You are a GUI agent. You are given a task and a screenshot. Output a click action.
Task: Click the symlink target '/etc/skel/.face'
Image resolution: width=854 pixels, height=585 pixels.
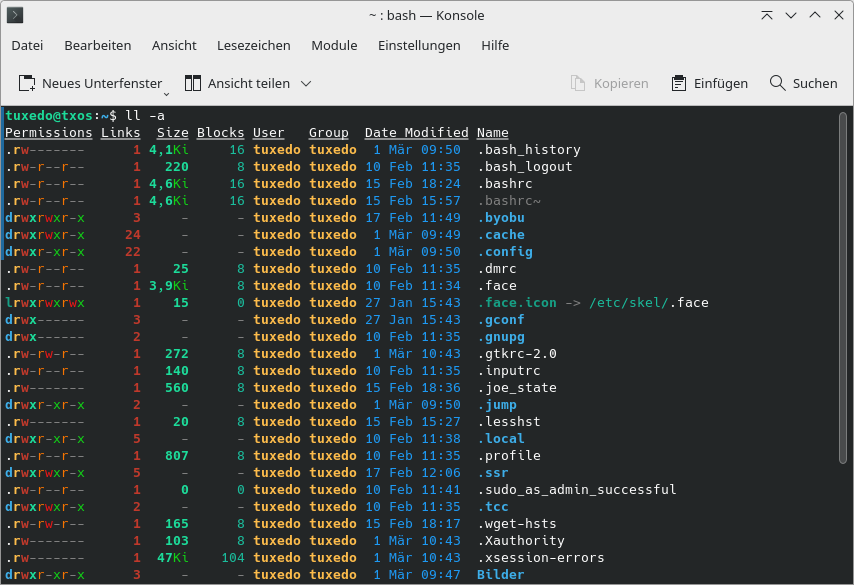coord(649,303)
